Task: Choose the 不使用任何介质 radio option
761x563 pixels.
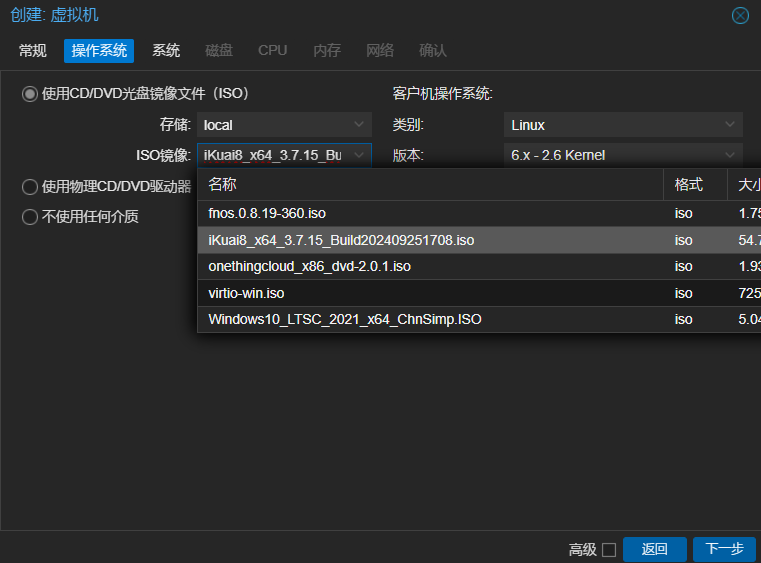Action: coord(30,217)
